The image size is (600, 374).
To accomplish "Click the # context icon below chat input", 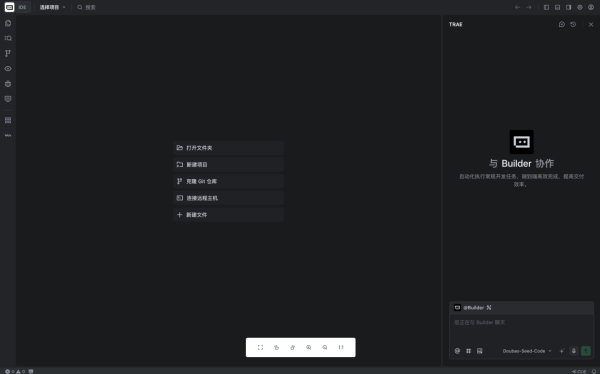I will point(468,351).
